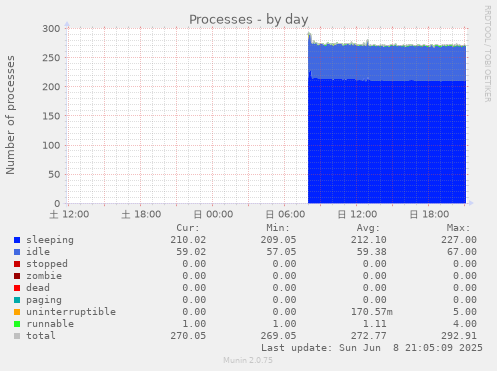Click idle minimum value 57.05
This screenshot has width=497, height=371.
click(x=281, y=252)
